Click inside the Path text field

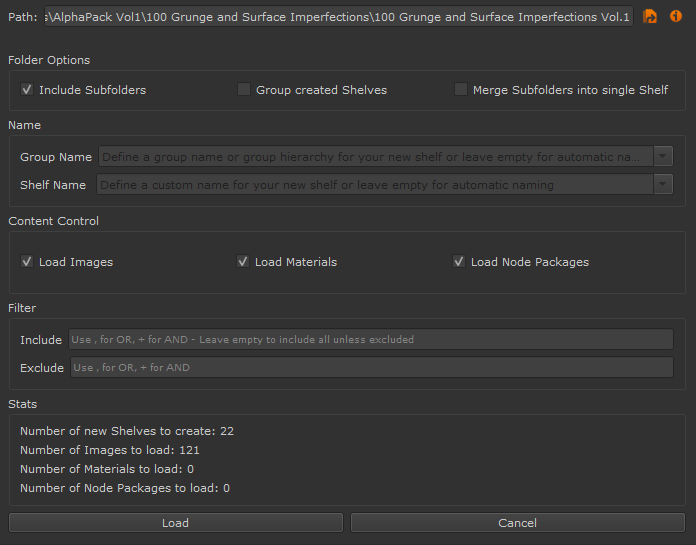(x=338, y=17)
